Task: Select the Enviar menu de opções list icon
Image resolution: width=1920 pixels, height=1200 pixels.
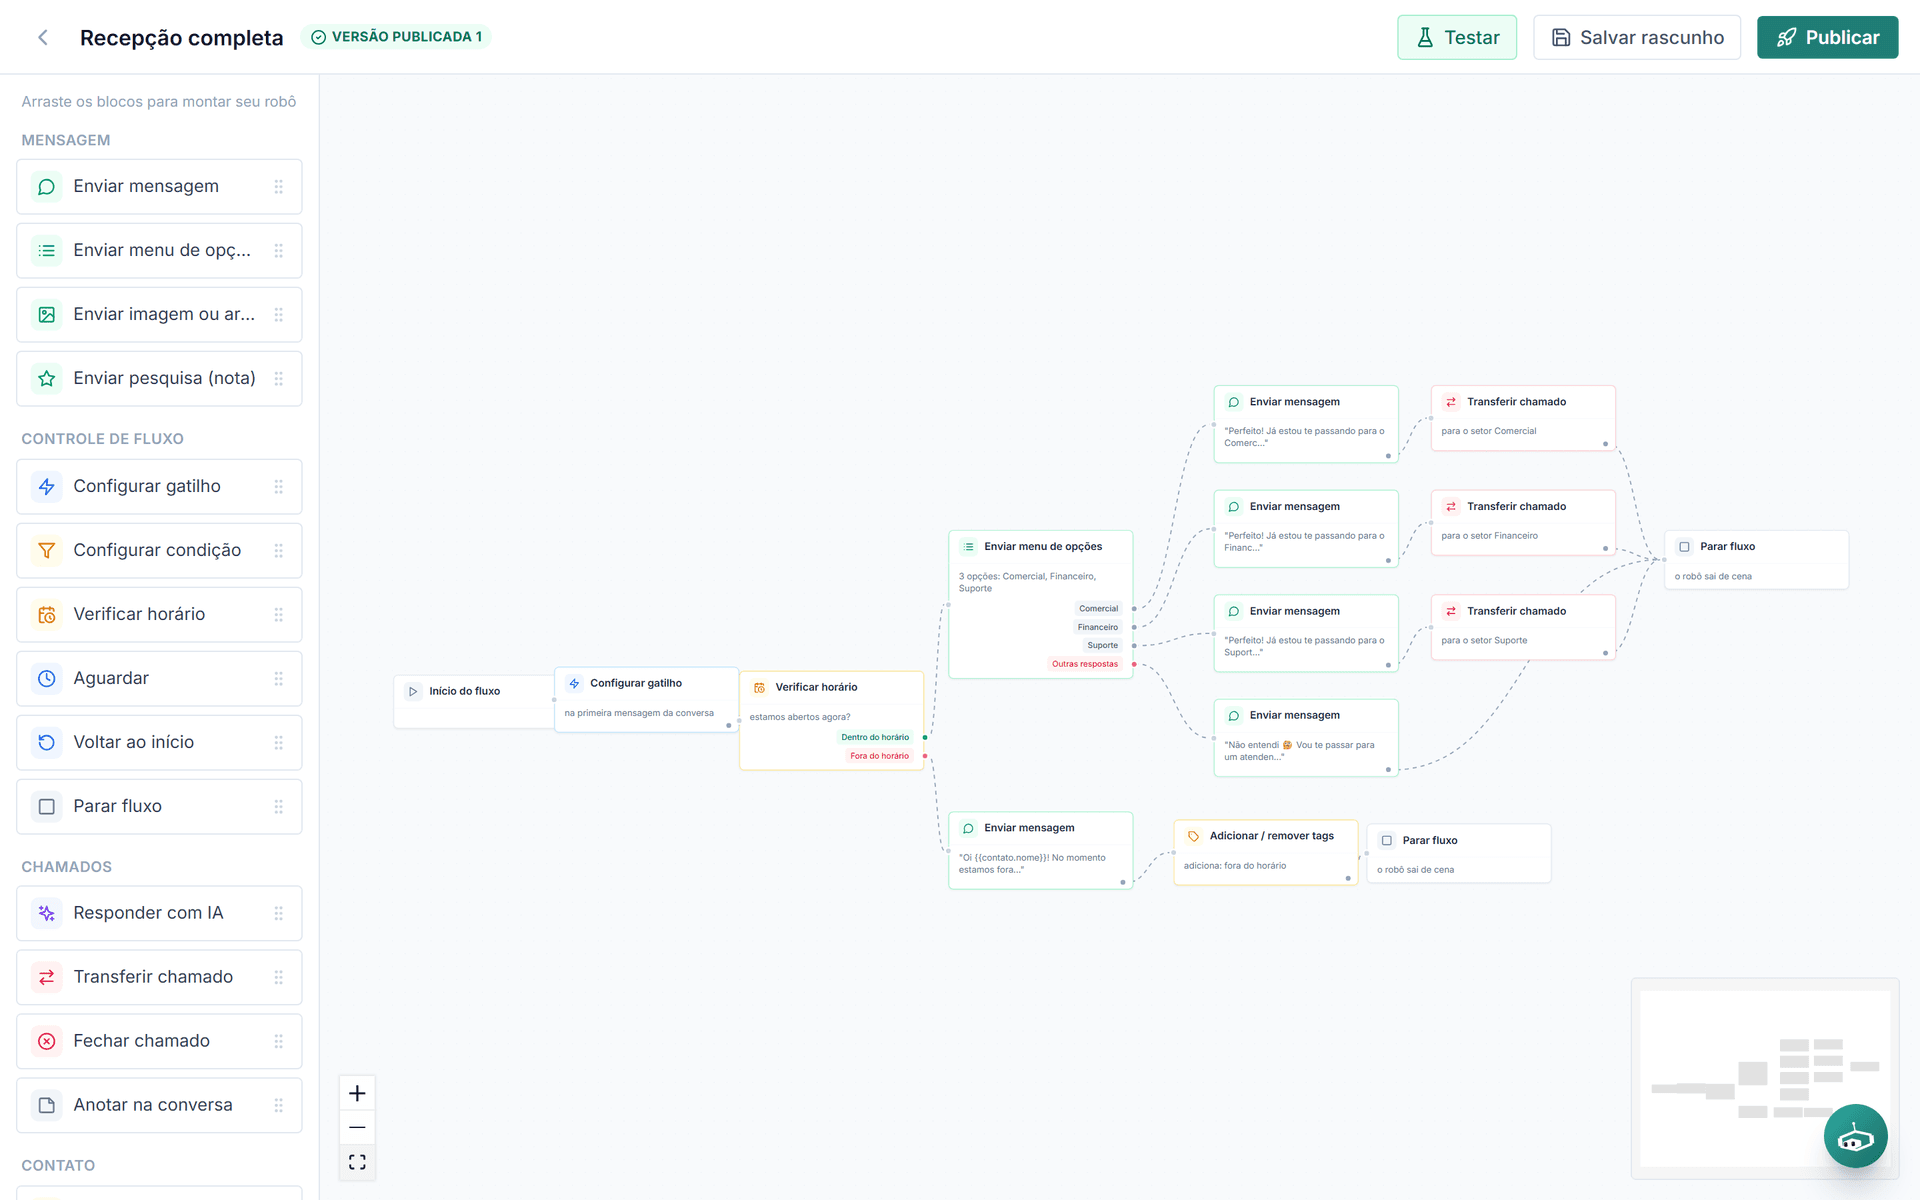Action: [47, 251]
